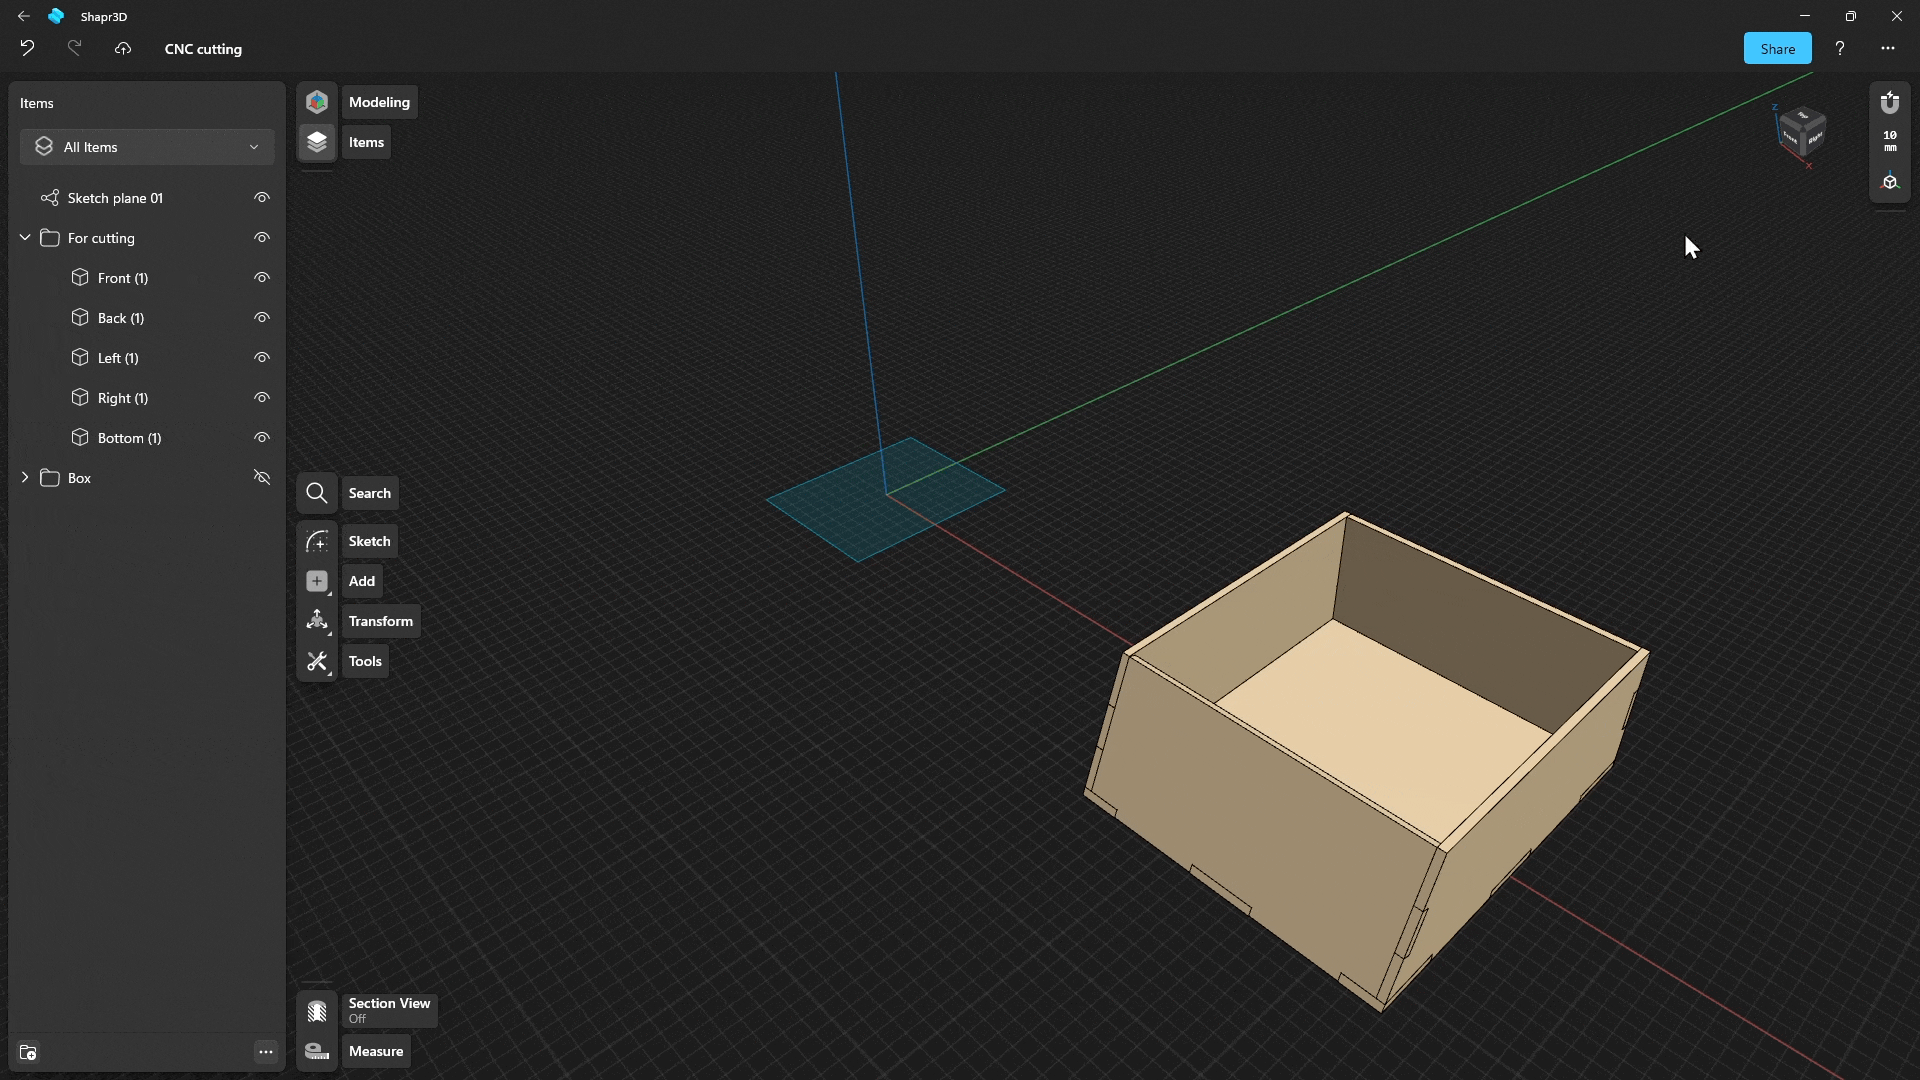Click the CNC cutting project title

click(203, 48)
